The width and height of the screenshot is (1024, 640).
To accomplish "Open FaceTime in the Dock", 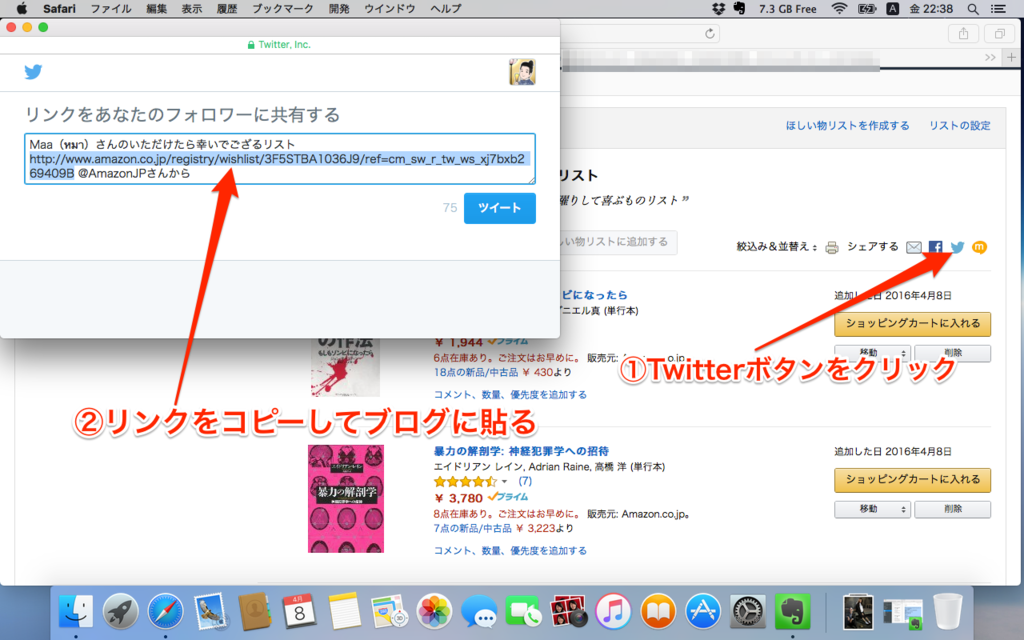I will pyautogui.click(x=524, y=611).
